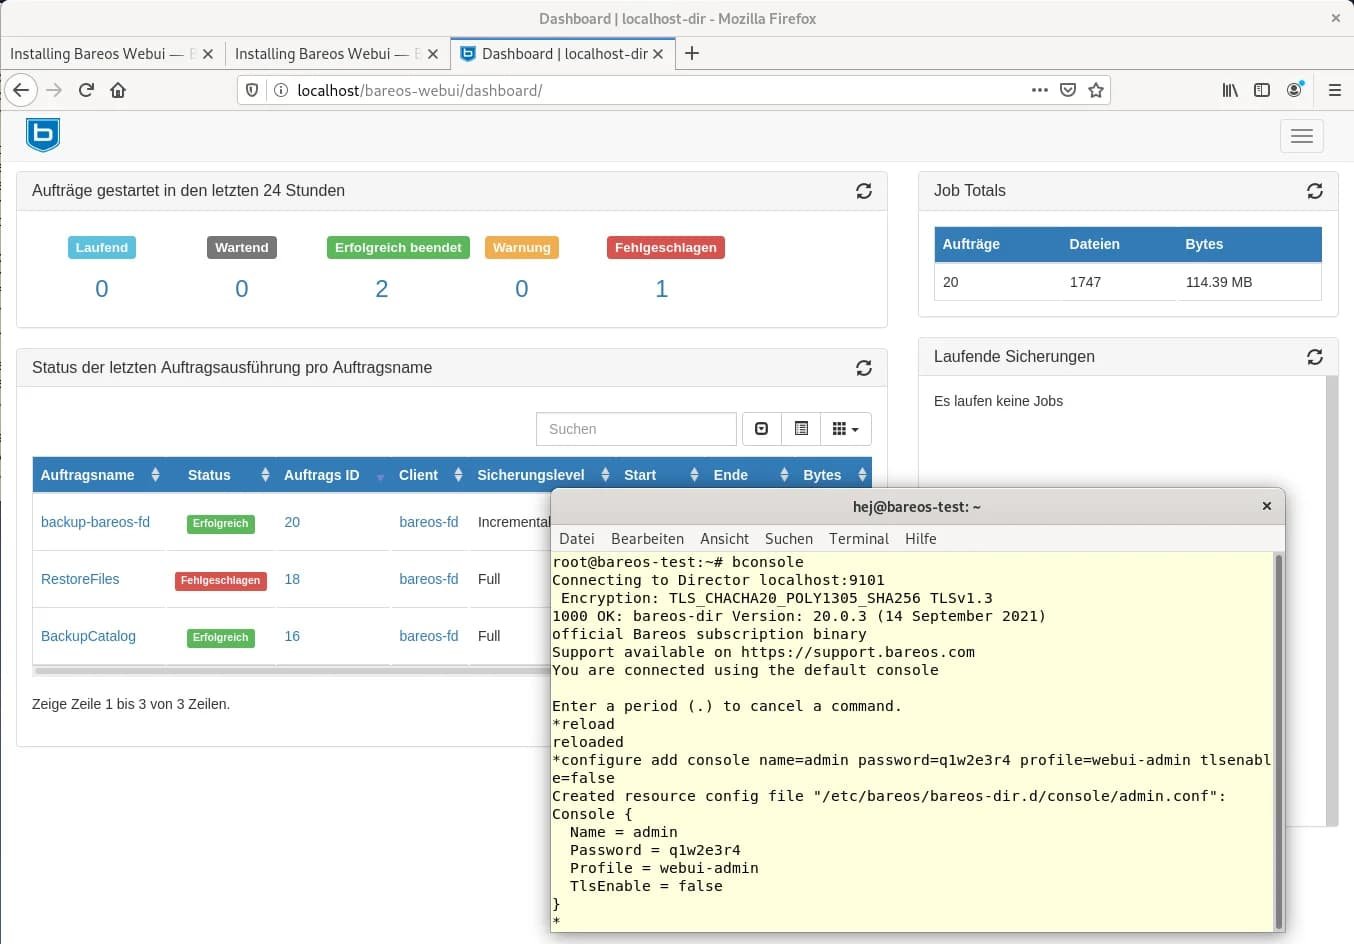The image size is (1354, 944).
Task: Open Firefox library icon
Action: pyautogui.click(x=1230, y=90)
